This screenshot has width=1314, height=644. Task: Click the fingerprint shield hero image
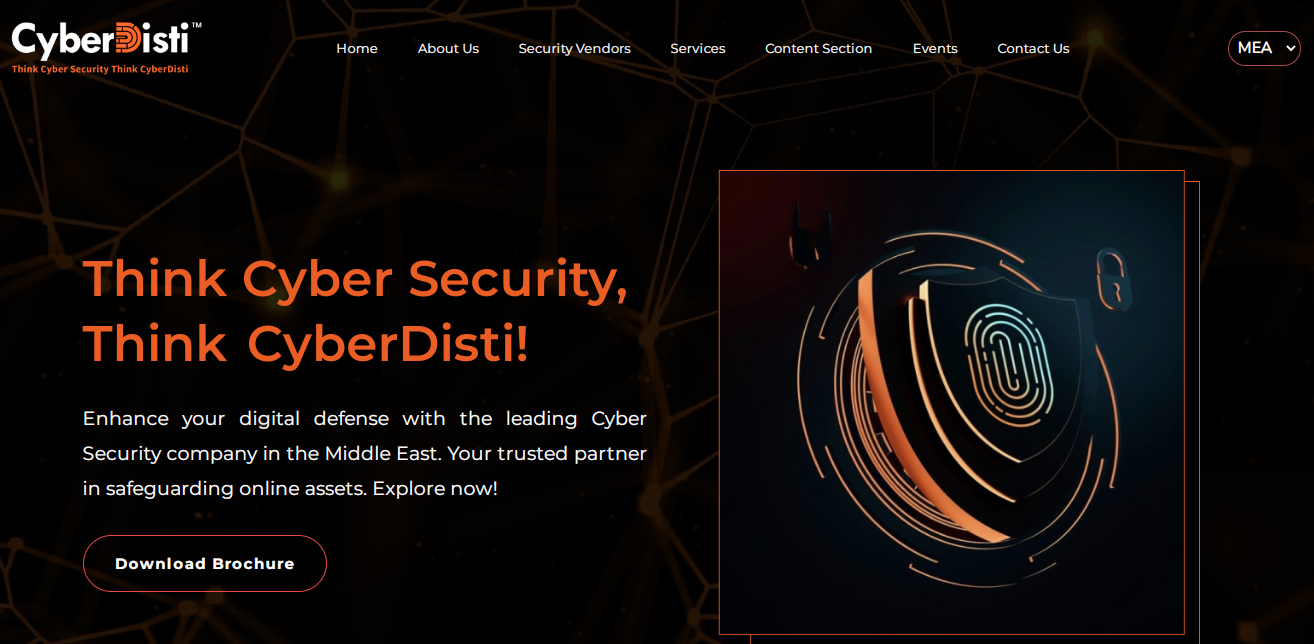point(951,402)
